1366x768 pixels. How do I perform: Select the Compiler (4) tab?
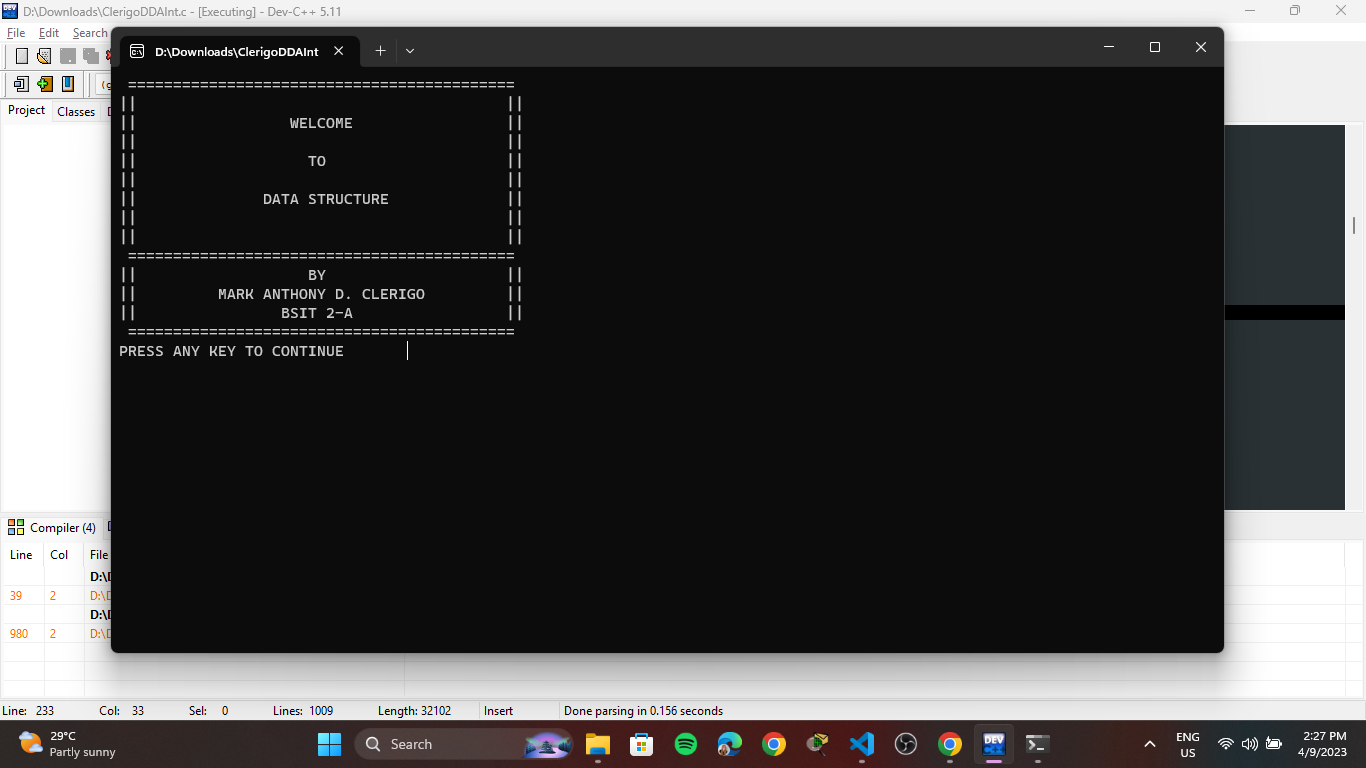tap(52, 527)
